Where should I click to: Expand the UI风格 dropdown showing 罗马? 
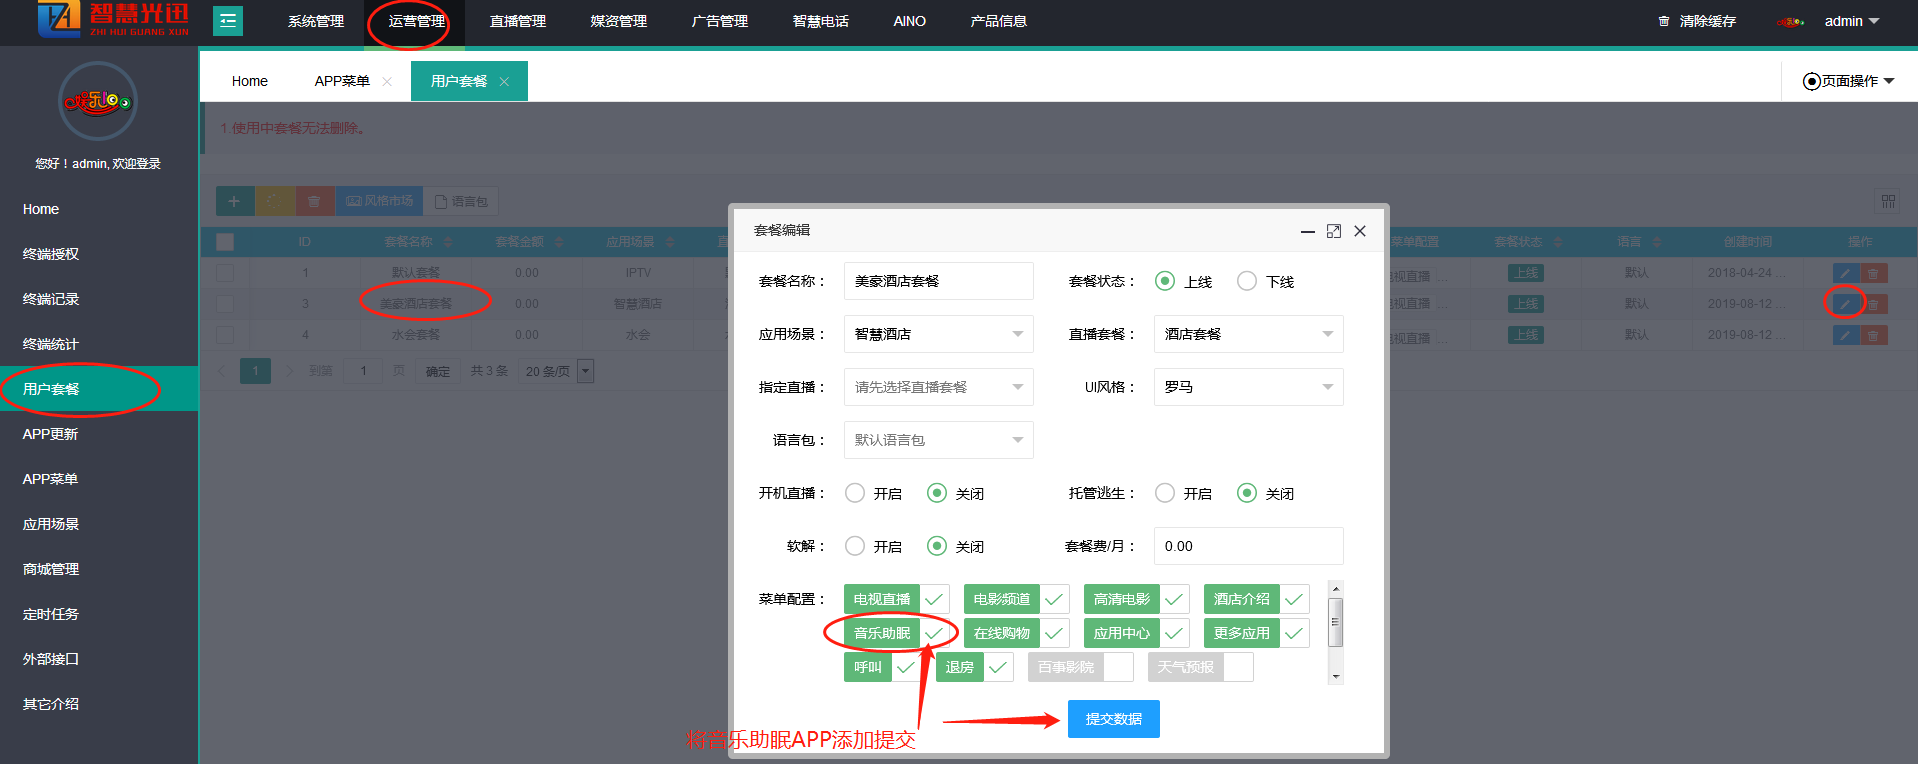(x=1248, y=387)
